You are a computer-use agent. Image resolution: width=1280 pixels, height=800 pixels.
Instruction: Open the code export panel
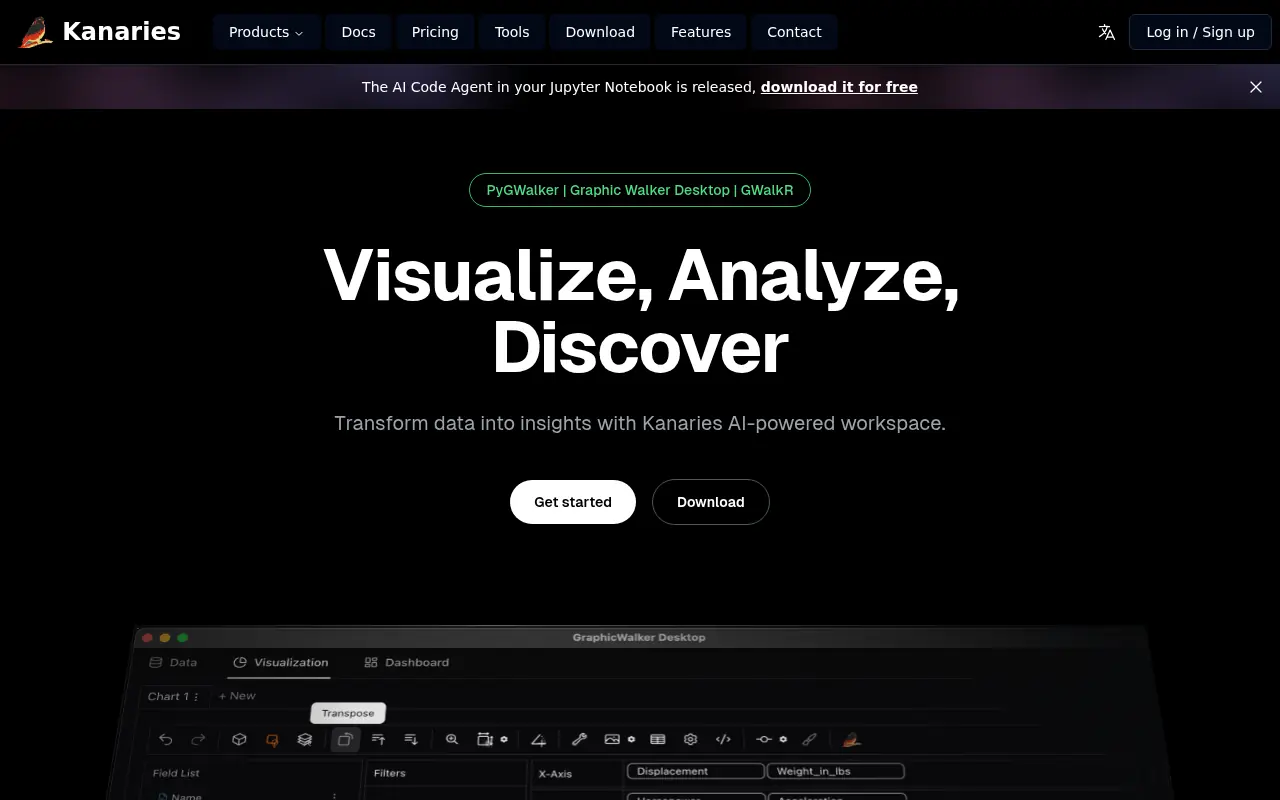pyautogui.click(x=724, y=739)
